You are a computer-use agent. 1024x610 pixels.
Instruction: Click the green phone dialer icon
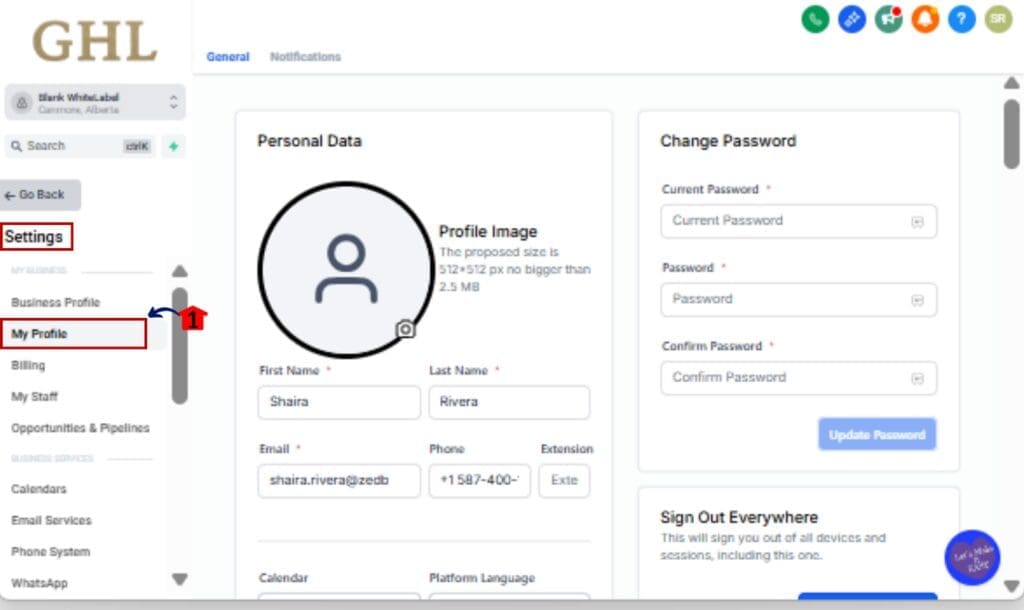(x=815, y=19)
